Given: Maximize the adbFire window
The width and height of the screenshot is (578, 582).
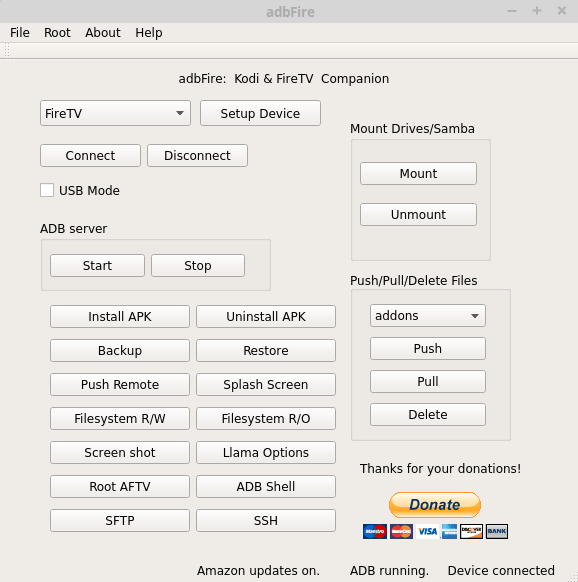Looking at the screenshot, I should pos(537,11).
